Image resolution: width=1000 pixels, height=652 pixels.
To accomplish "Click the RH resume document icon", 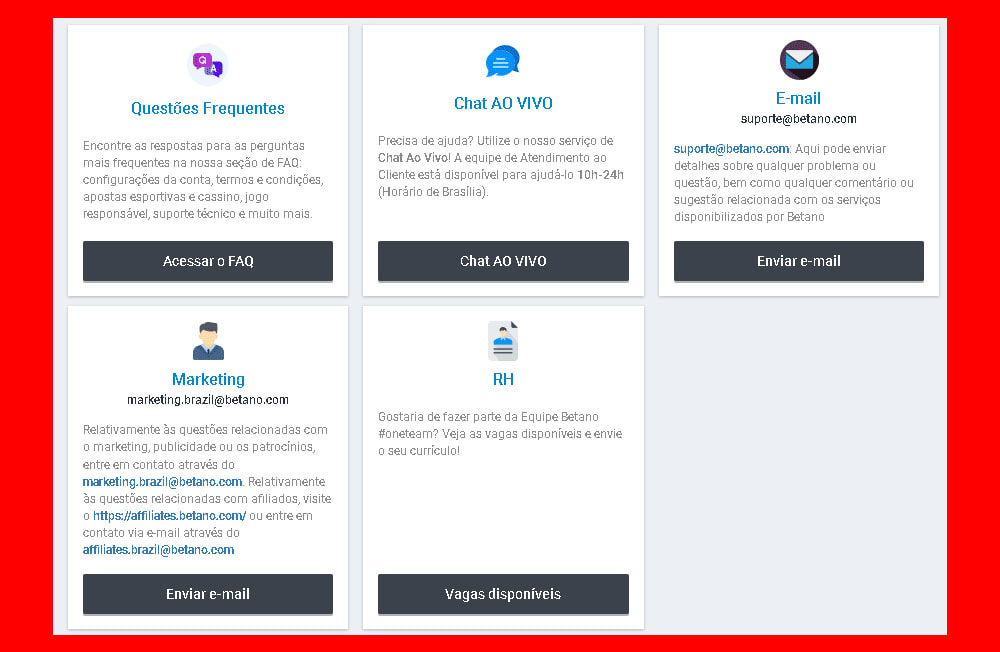I will pyautogui.click(x=503, y=341).
